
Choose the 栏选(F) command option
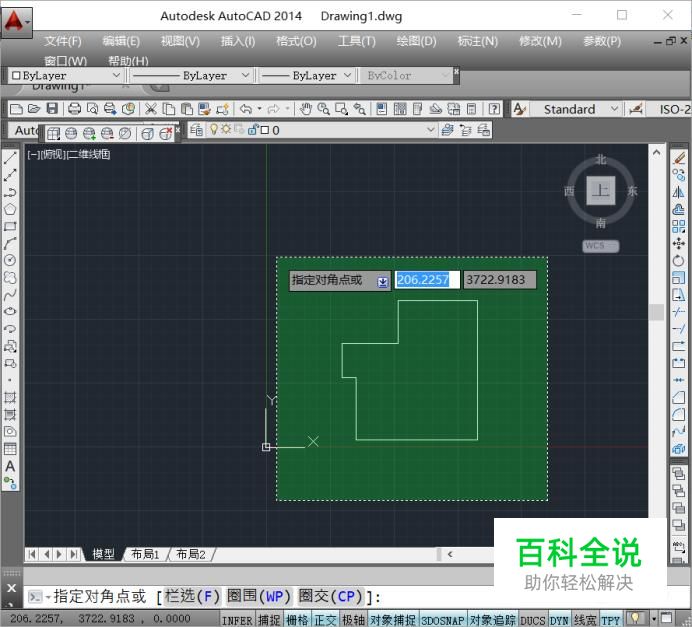192,597
